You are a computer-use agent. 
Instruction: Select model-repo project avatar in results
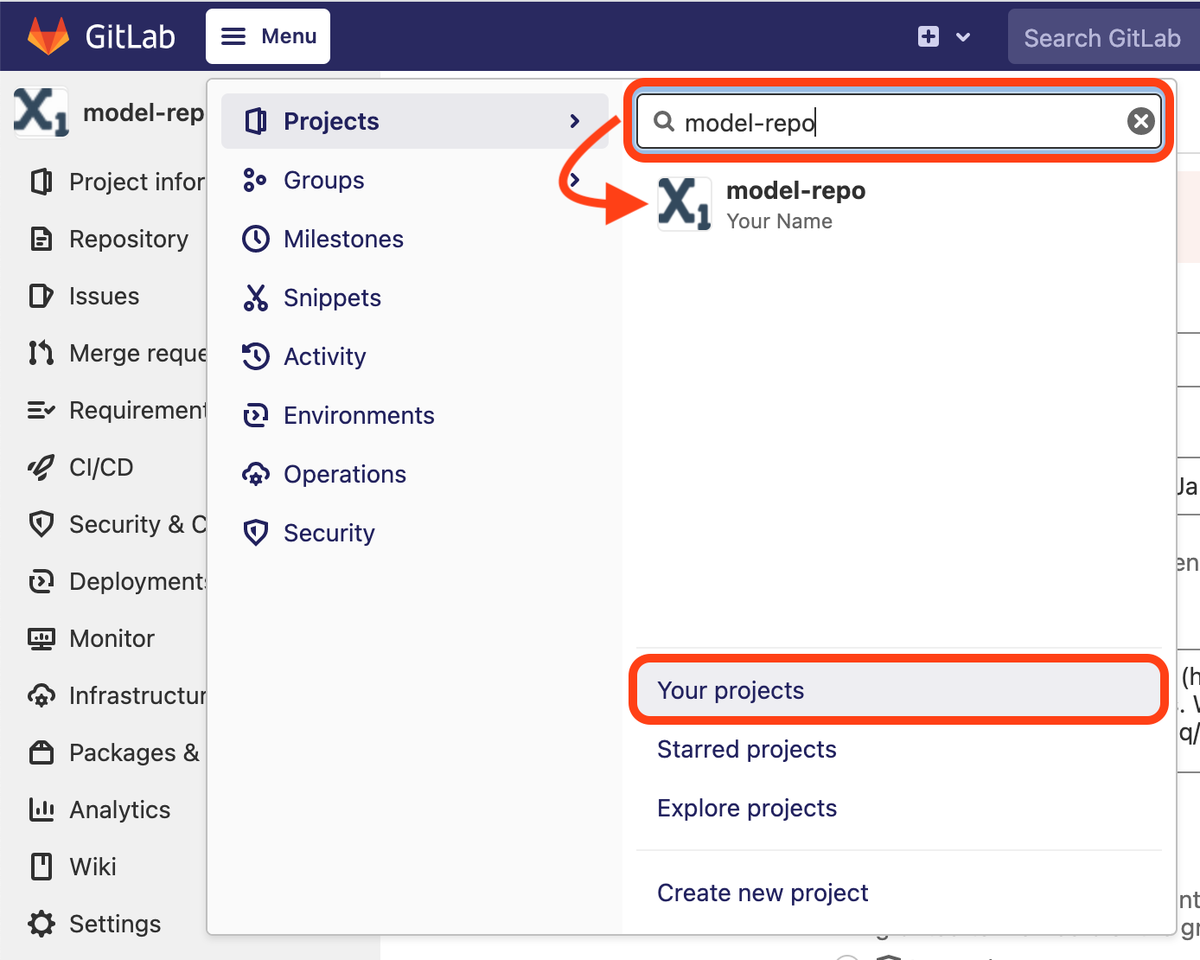[685, 204]
